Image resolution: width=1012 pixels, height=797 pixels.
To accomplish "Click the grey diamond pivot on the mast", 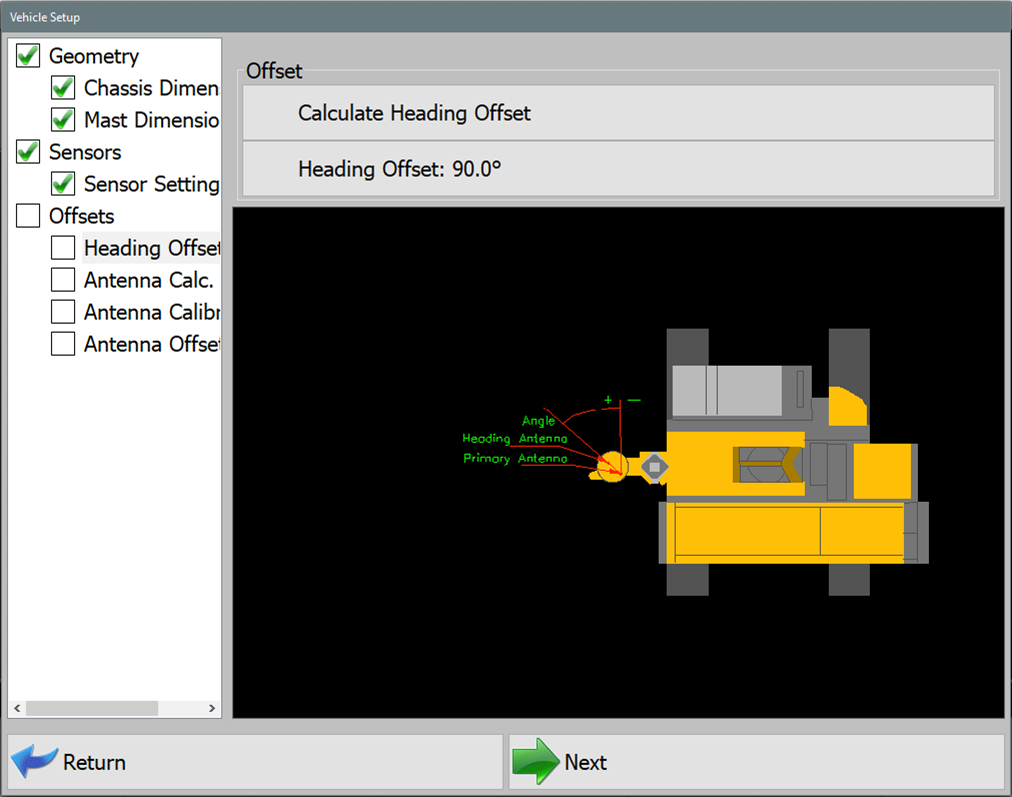I will (x=653, y=466).
